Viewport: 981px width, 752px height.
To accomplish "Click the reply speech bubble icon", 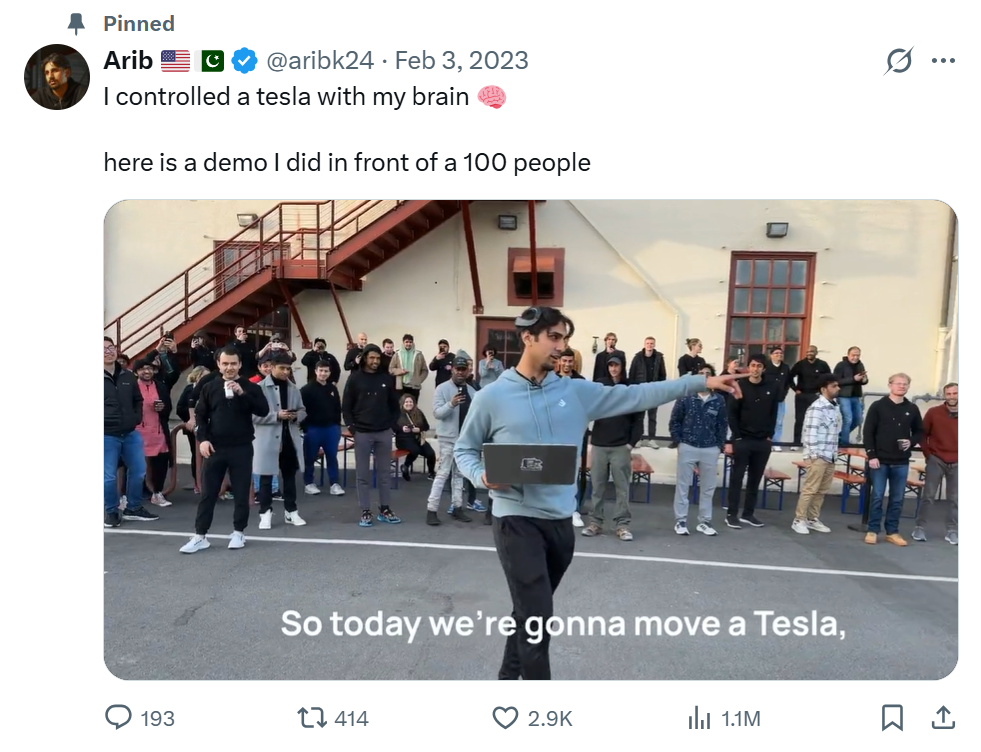I will point(119,717).
